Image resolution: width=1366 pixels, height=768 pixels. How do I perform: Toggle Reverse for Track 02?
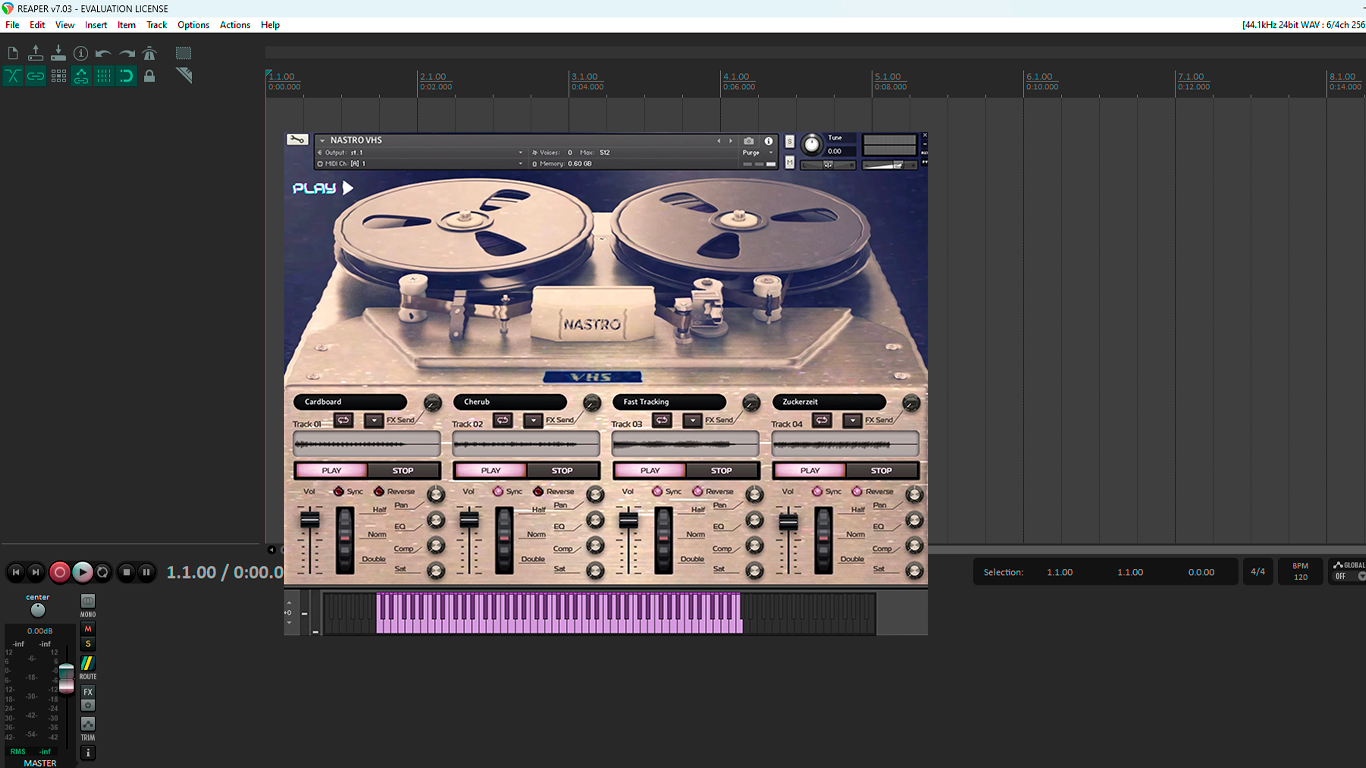[x=539, y=491]
